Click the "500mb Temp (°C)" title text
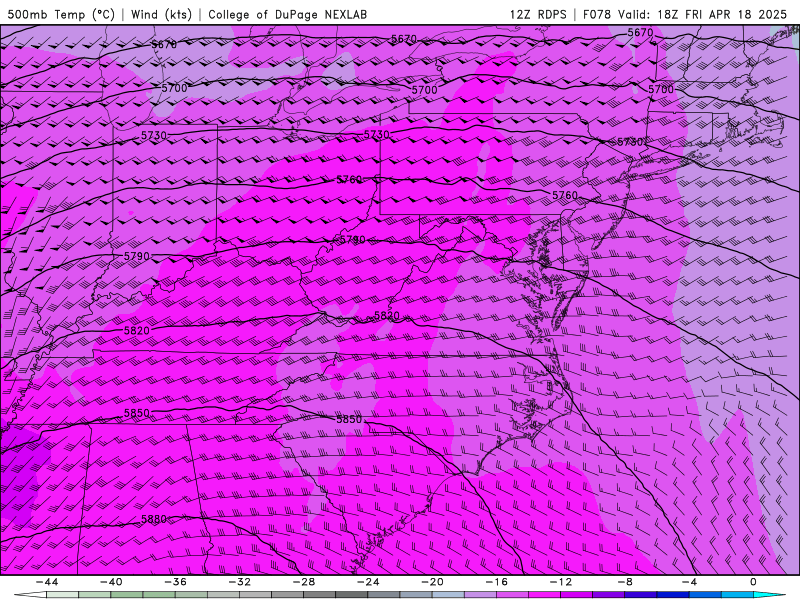The height and width of the screenshot is (600, 800). point(61,14)
